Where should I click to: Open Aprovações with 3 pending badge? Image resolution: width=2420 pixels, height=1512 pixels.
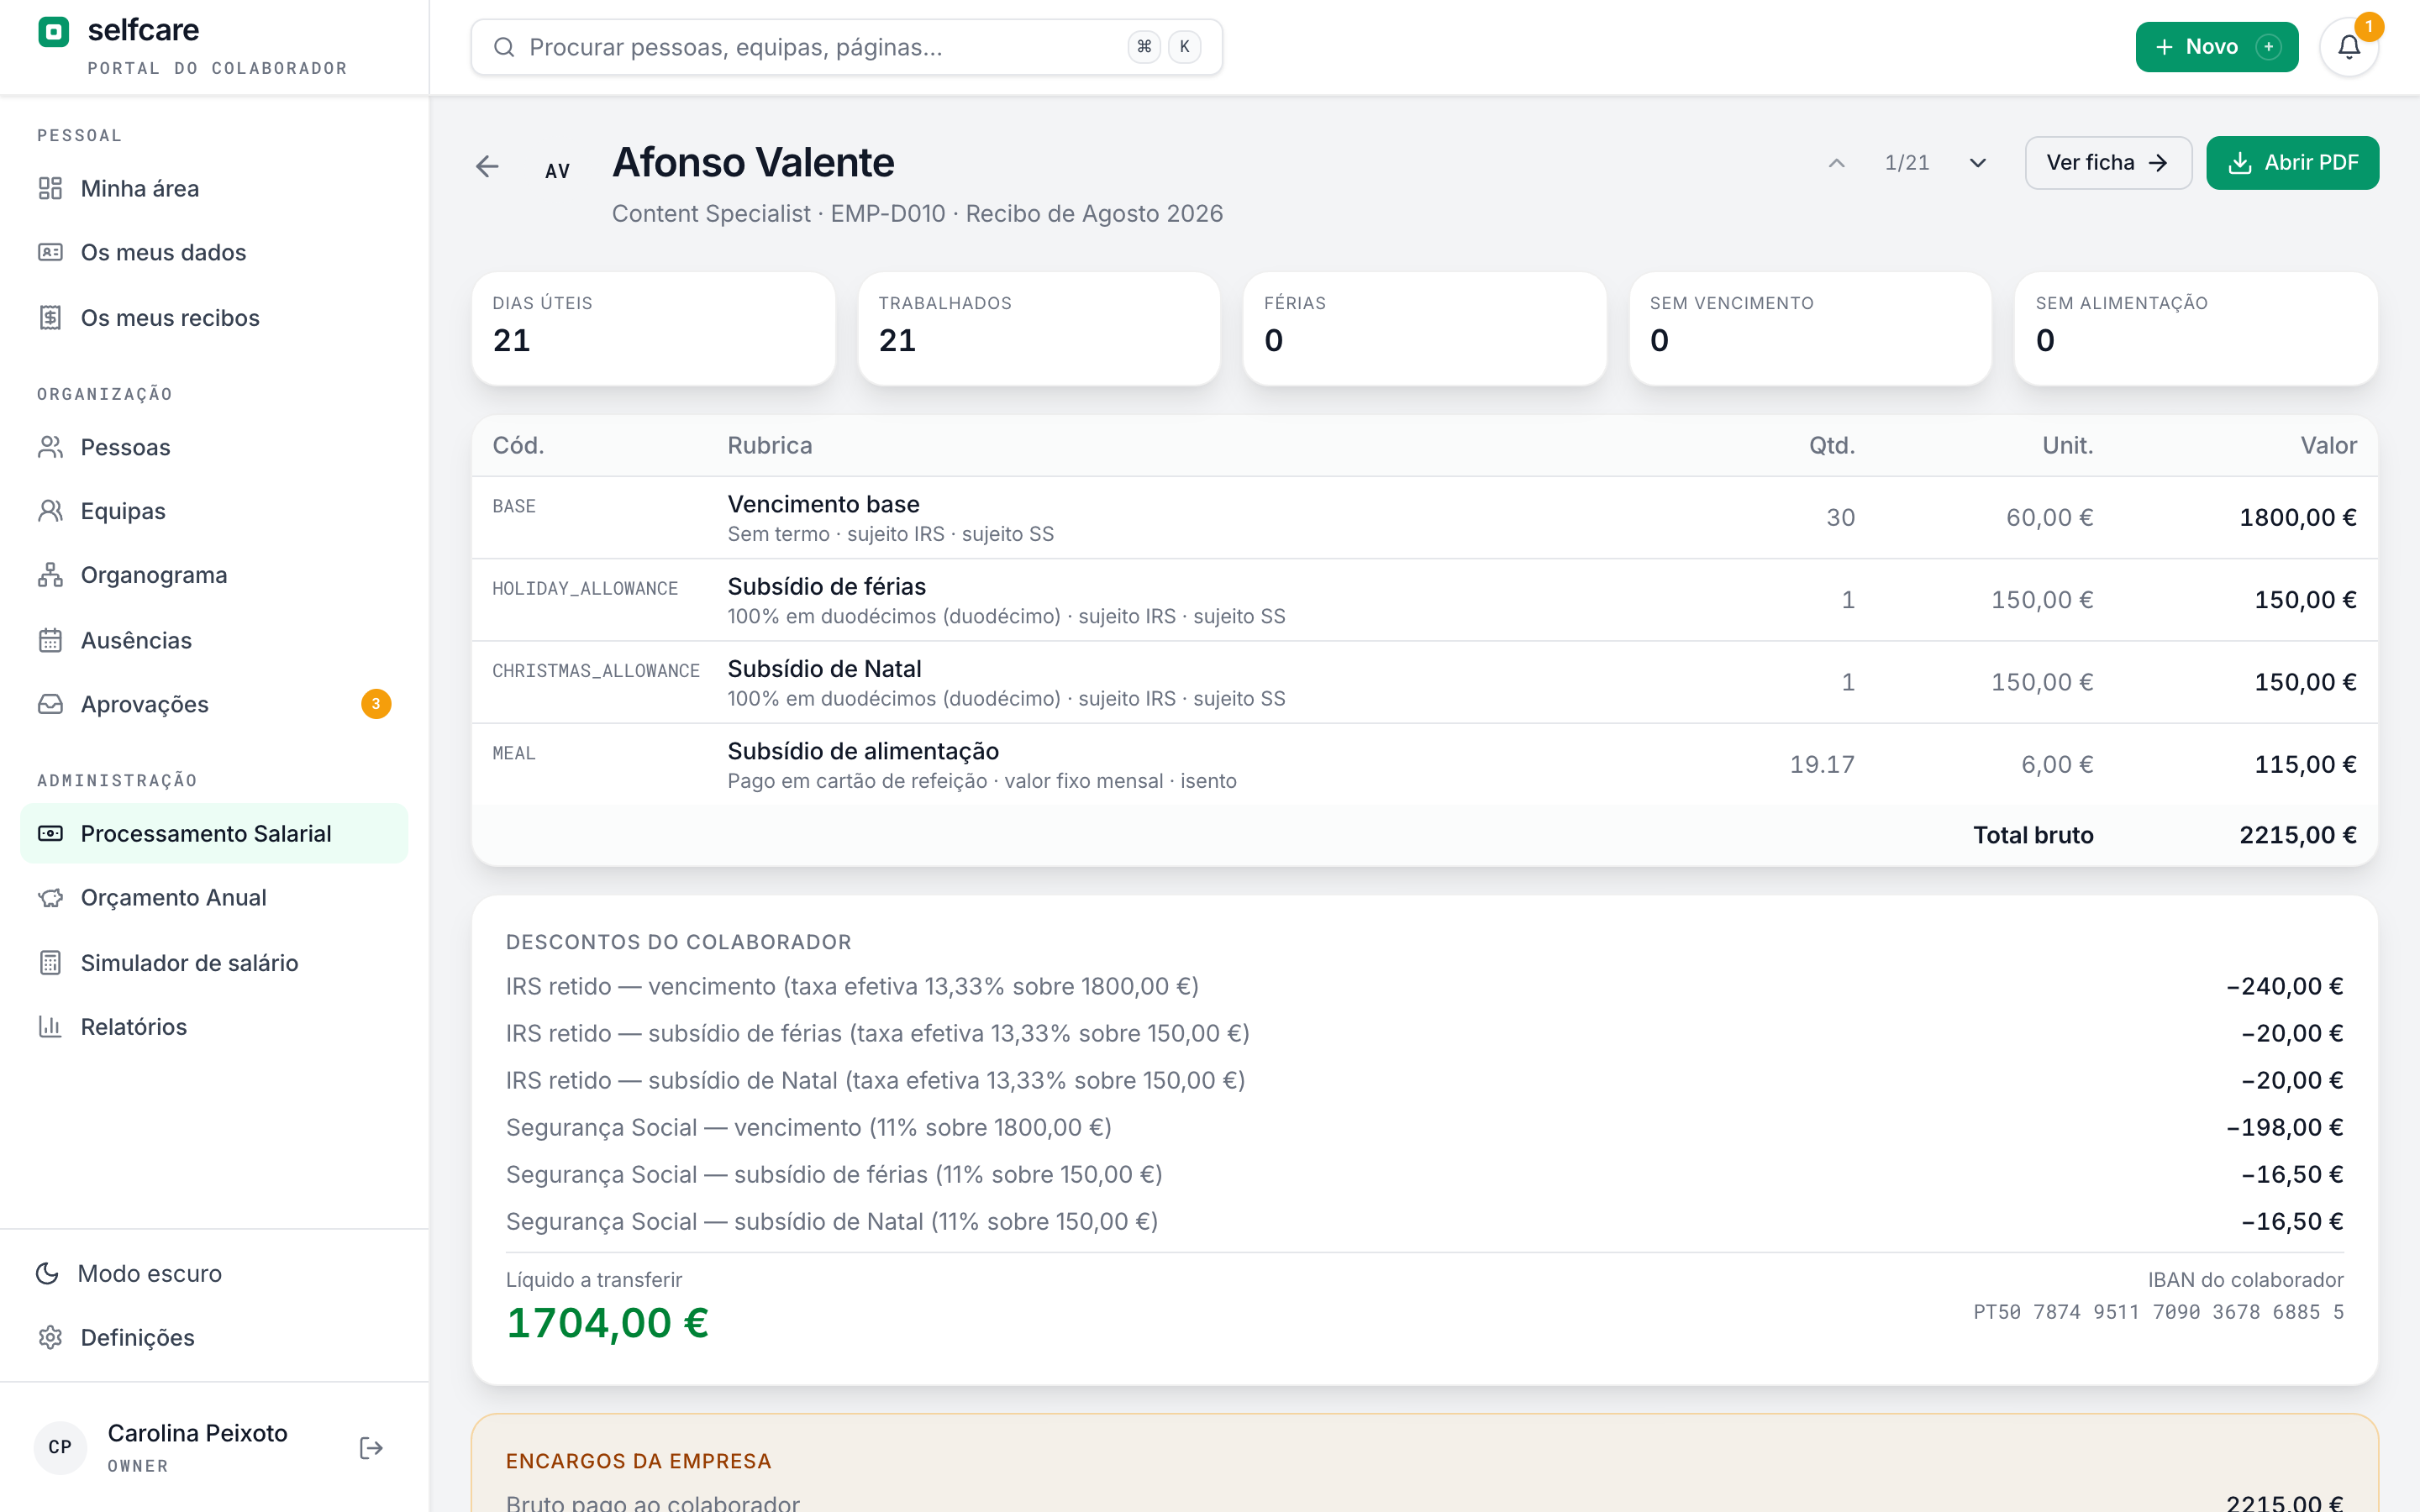click(214, 704)
